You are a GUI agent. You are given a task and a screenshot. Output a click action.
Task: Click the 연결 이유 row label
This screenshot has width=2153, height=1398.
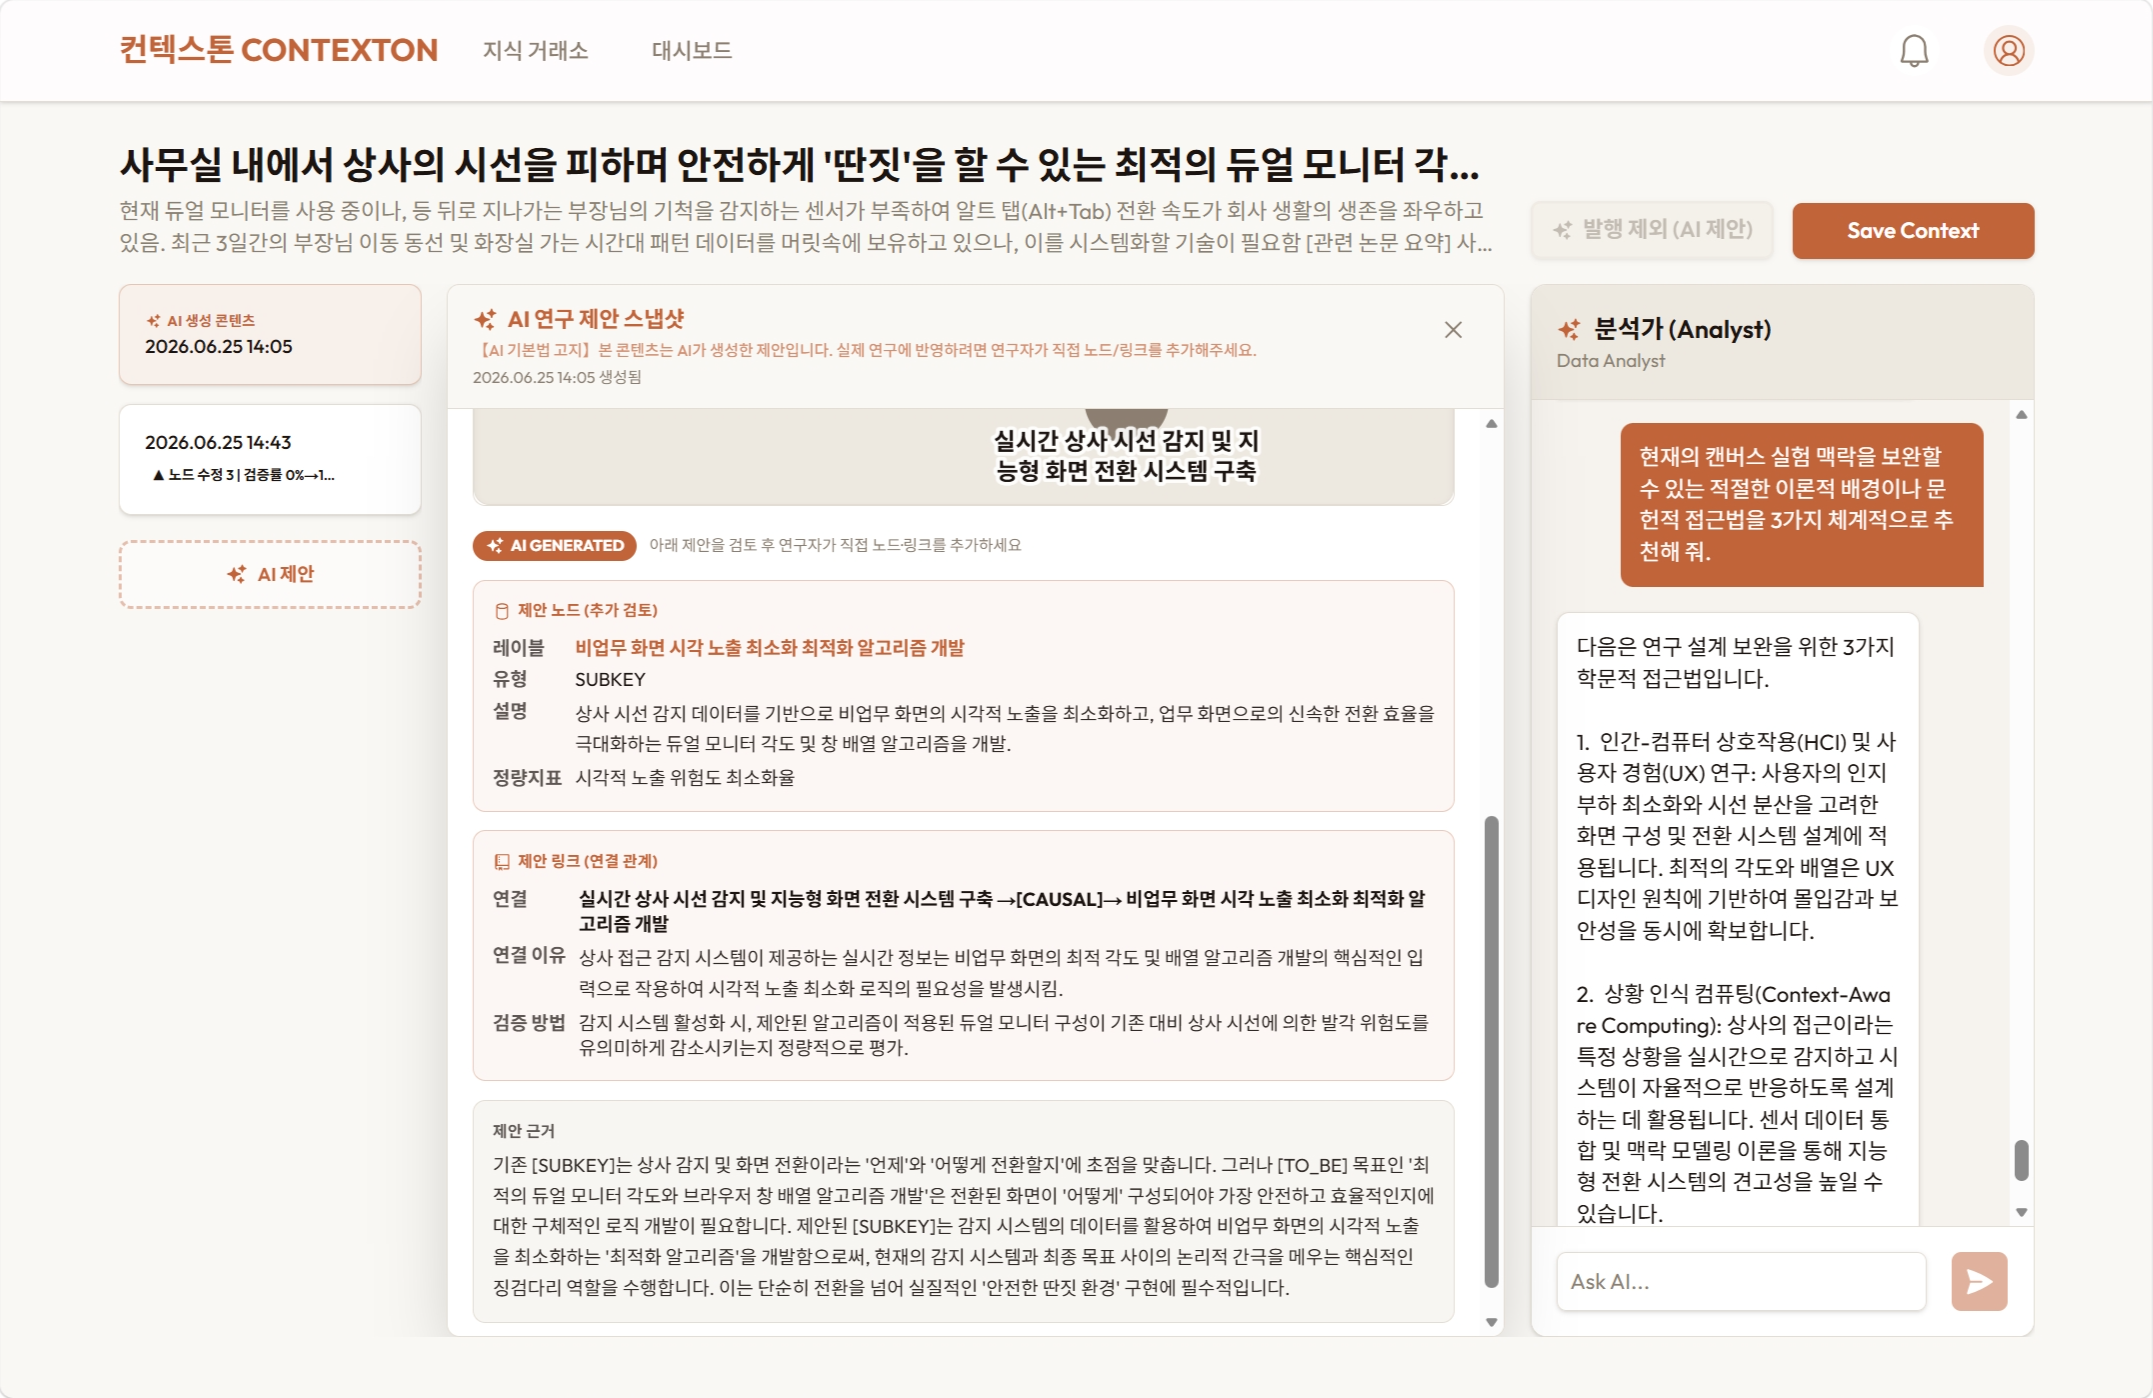coord(529,955)
